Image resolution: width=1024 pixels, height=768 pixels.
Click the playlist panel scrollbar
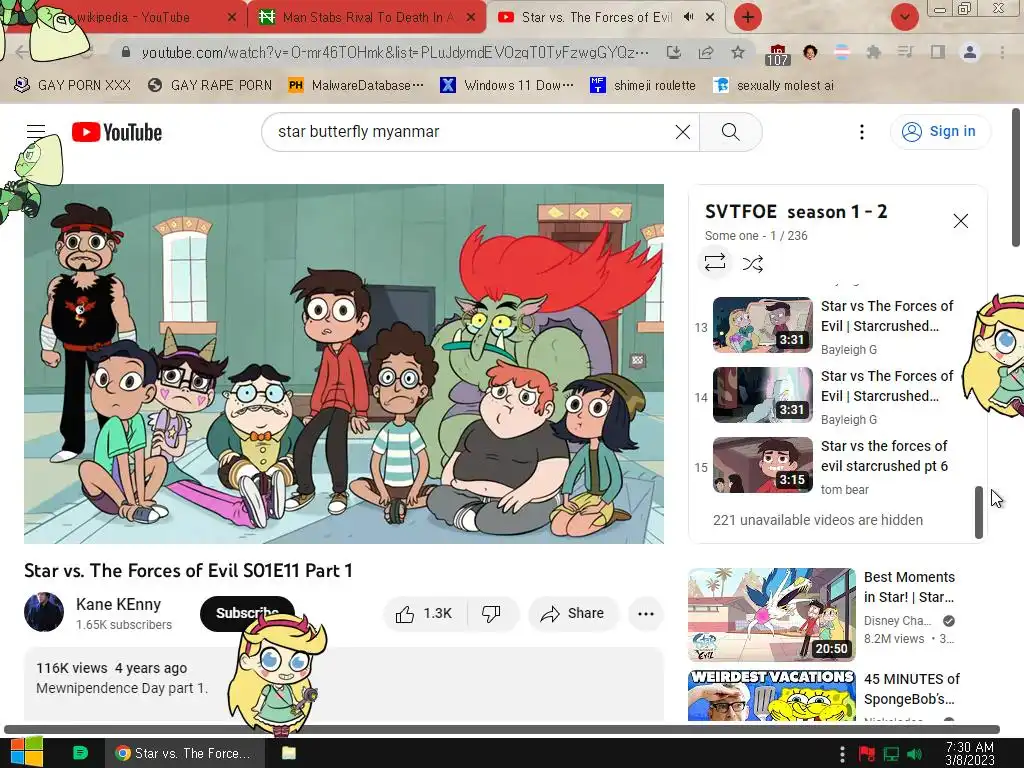[x=978, y=512]
